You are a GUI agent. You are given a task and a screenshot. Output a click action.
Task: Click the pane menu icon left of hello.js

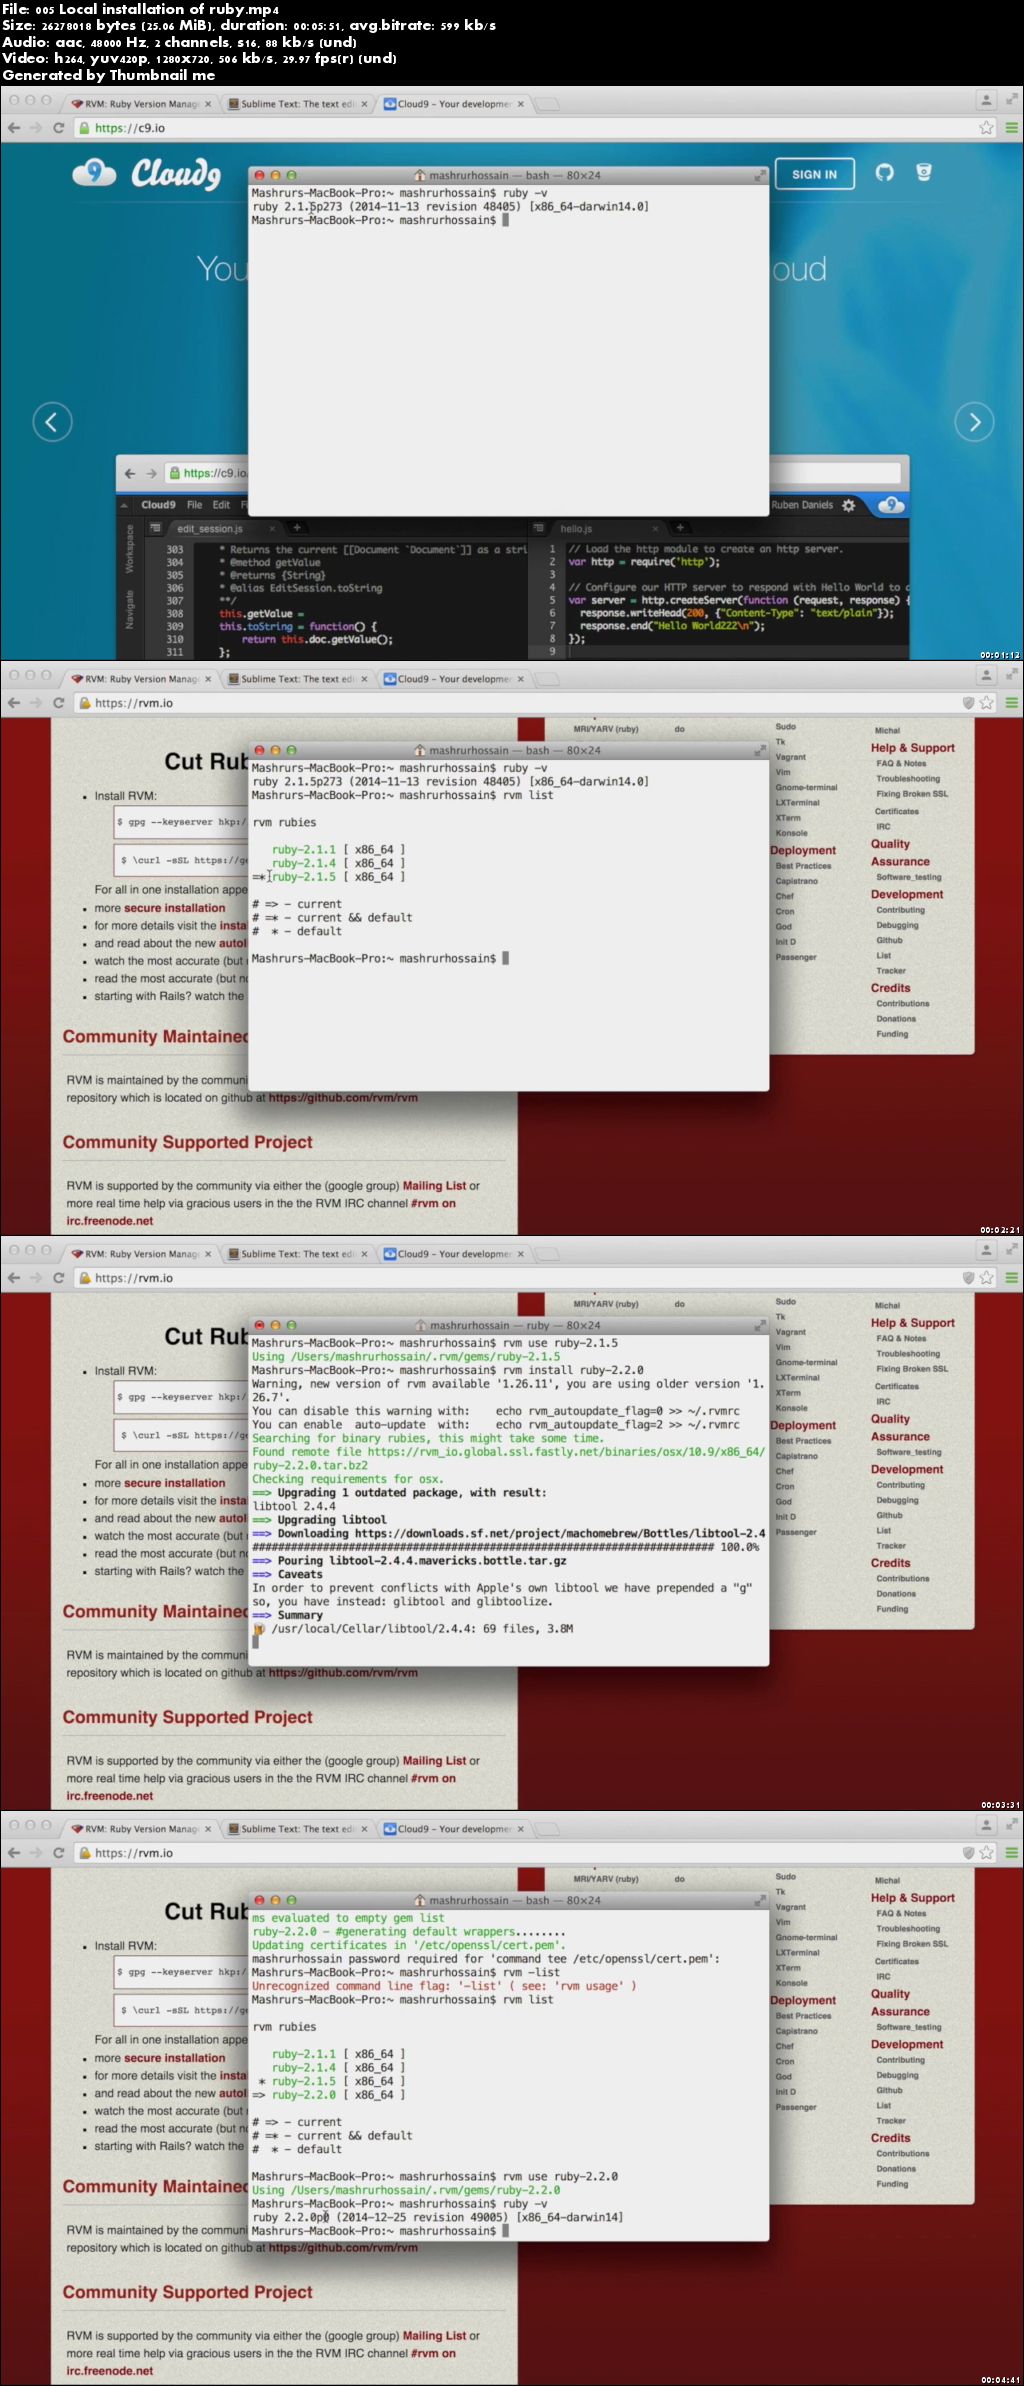[x=538, y=528]
